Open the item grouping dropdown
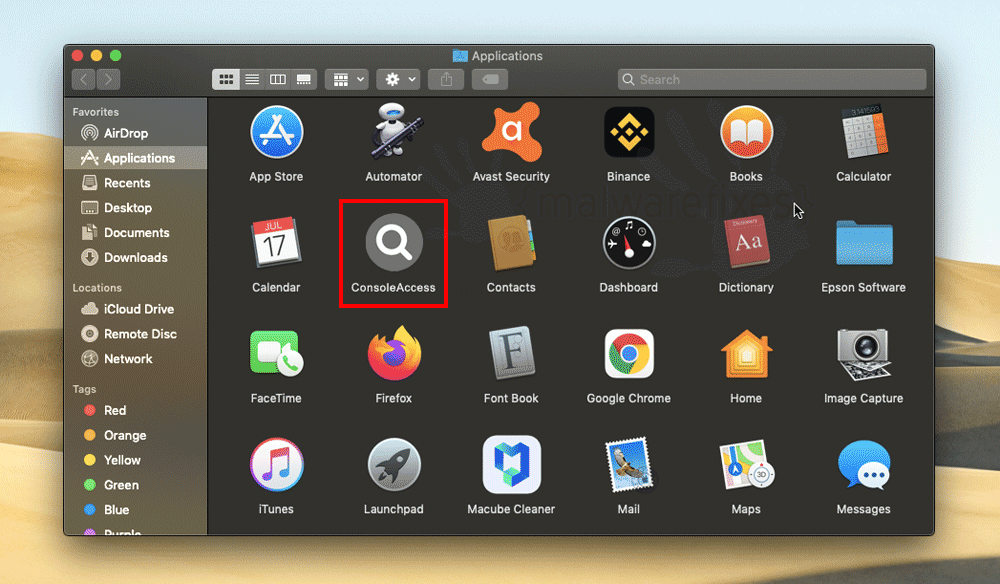Viewport: 1000px width, 584px height. tap(347, 80)
